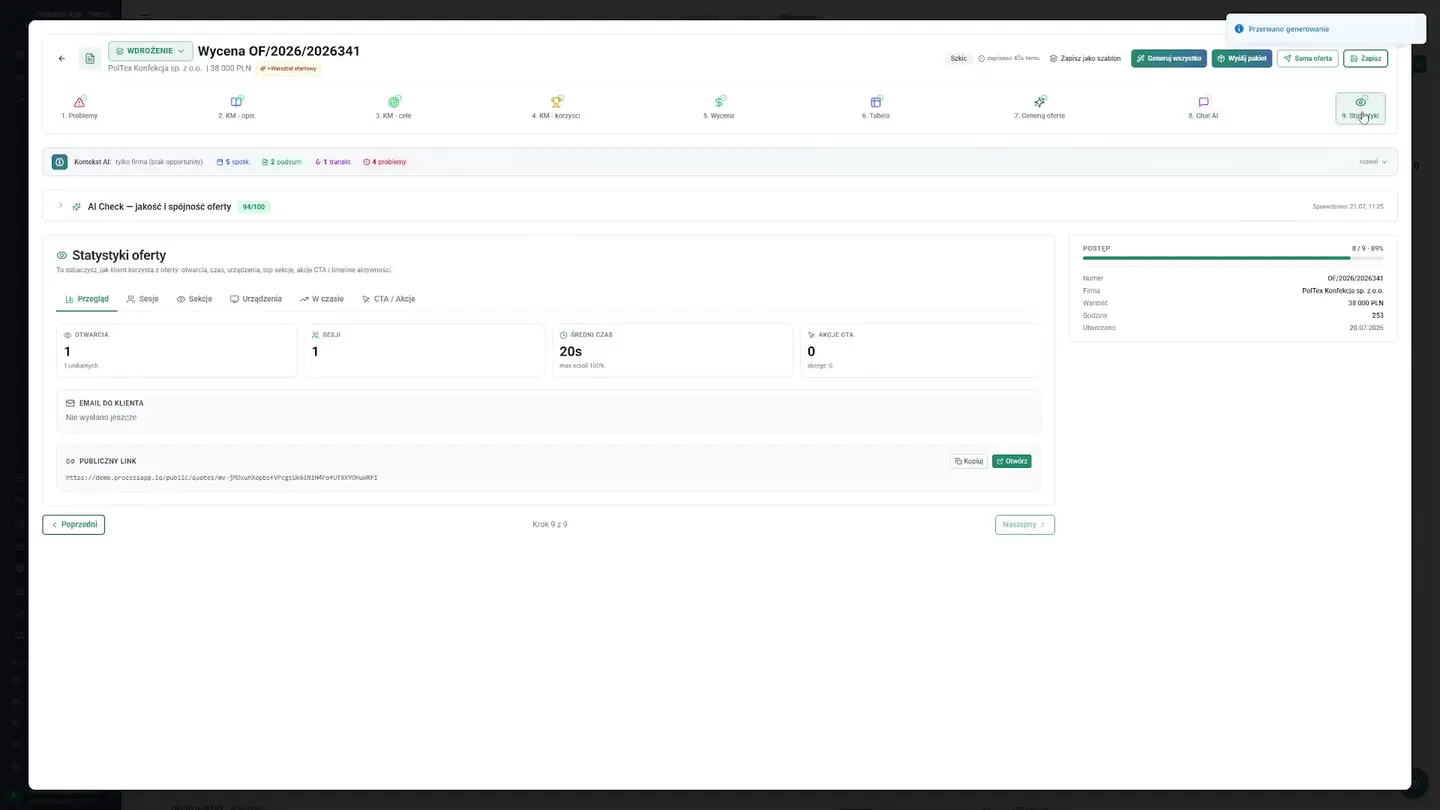Image resolution: width=1440 pixels, height=810 pixels.
Task: Click the 94/100 score badge
Action: tap(254, 207)
